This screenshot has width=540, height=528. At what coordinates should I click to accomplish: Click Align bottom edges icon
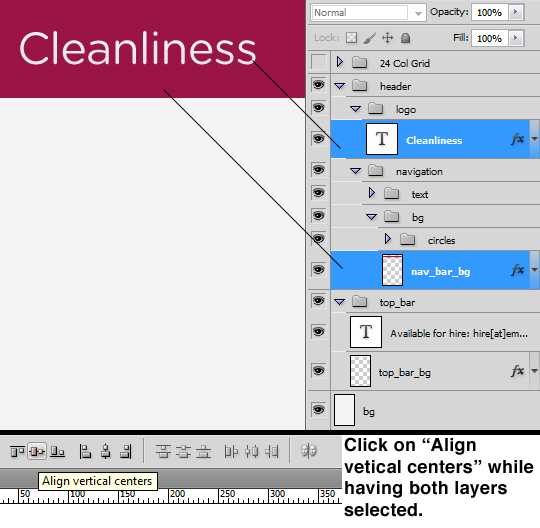pos(58,451)
